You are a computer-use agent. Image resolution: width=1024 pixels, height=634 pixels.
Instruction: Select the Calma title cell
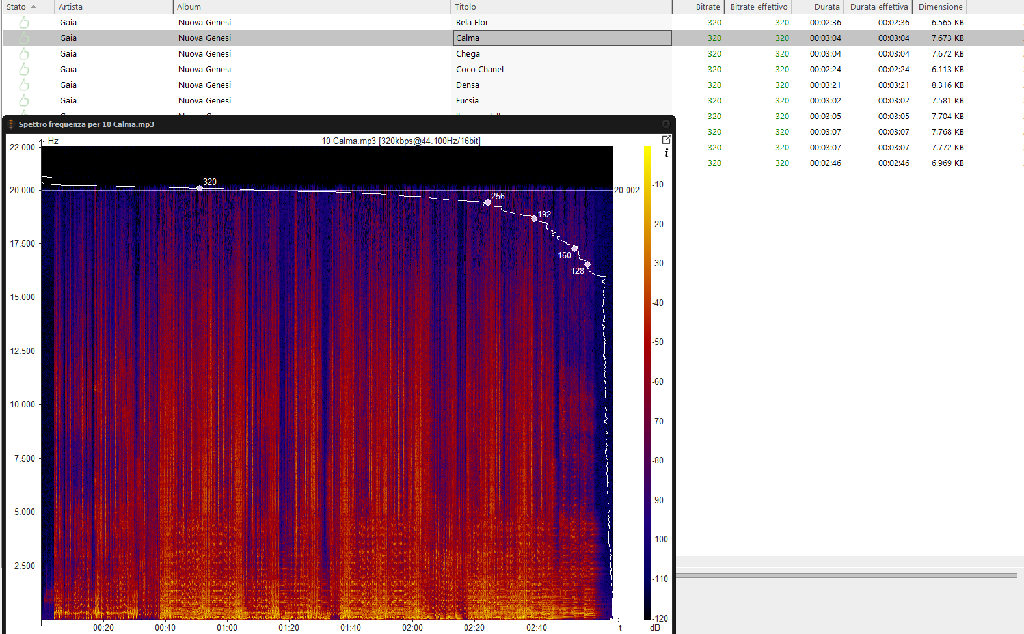click(x=562, y=38)
